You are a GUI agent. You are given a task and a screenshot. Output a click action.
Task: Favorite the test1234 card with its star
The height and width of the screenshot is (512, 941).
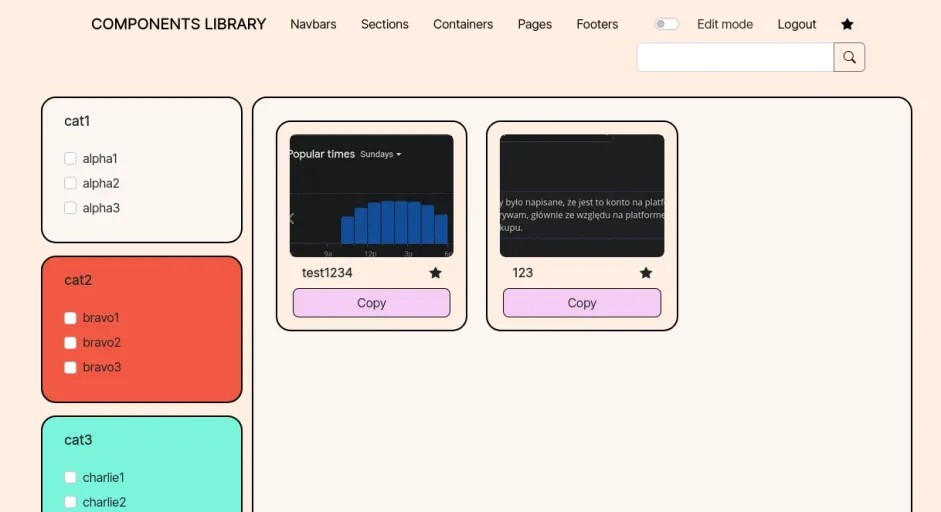[x=435, y=273]
